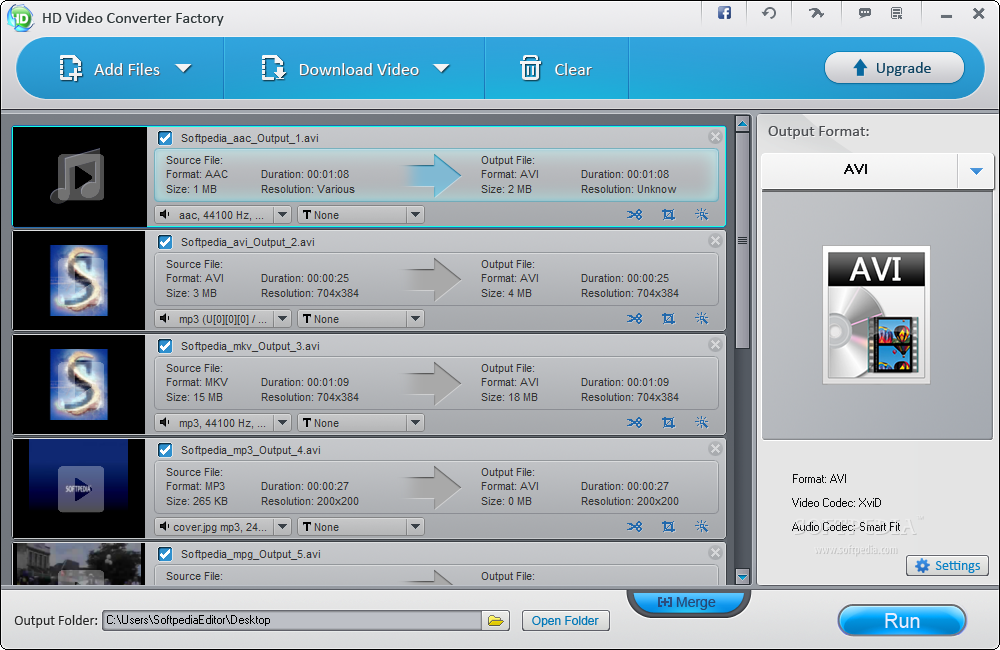Crop the Softpedia_mkv_Output_3.avi video
This screenshot has width=1000, height=650.
[668, 422]
